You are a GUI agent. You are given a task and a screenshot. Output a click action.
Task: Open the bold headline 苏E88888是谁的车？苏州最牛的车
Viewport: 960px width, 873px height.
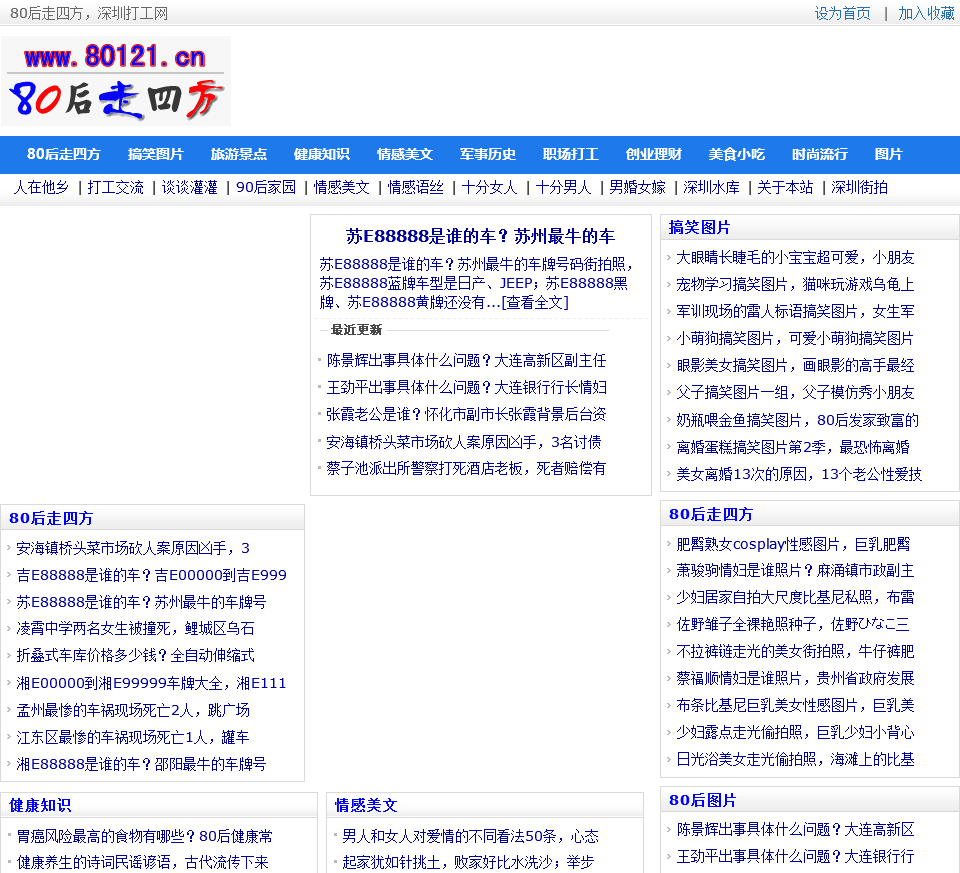[x=480, y=237]
